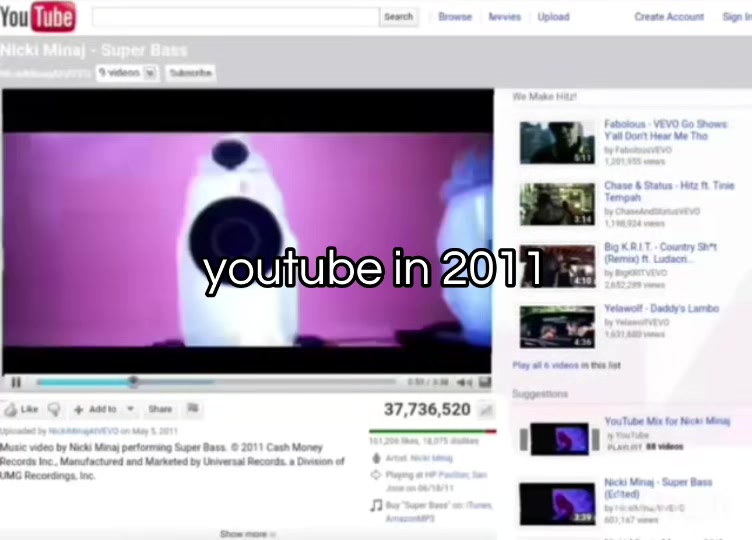Viewport: 752px width, 540px height.
Task: Click Yelawolf - Daddy's Lambo title
Action: click(661, 308)
